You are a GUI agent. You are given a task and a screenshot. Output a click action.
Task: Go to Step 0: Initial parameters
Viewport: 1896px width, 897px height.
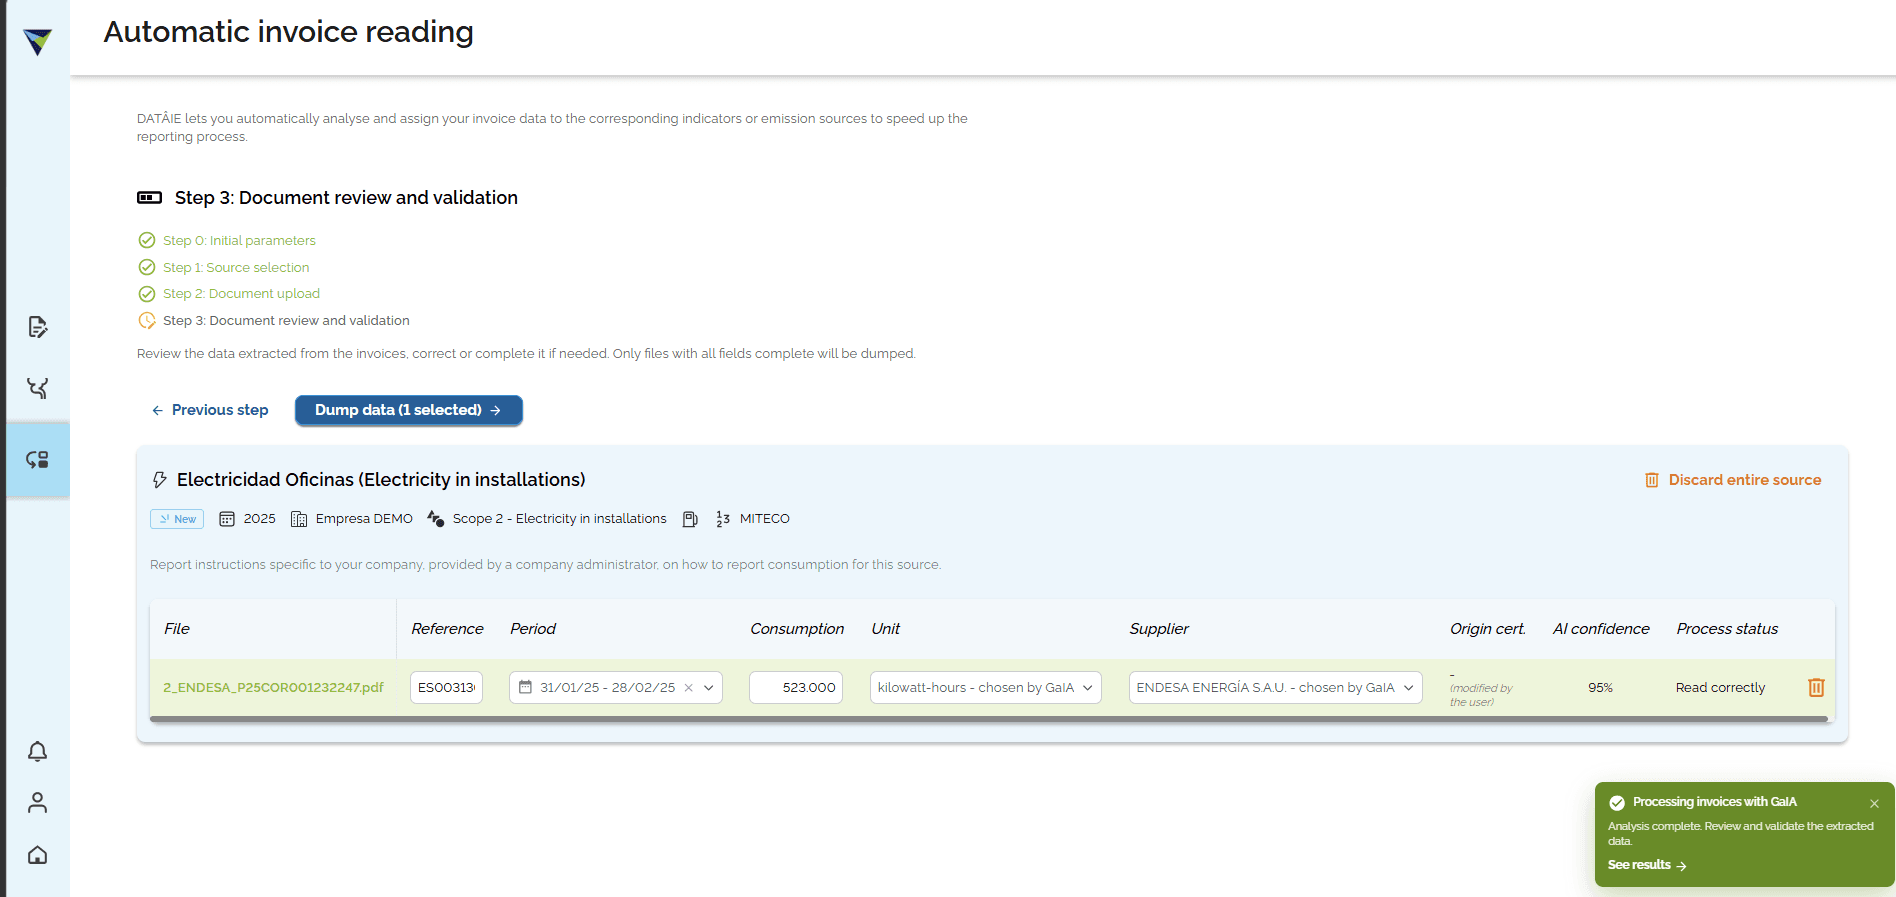[x=239, y=241]
